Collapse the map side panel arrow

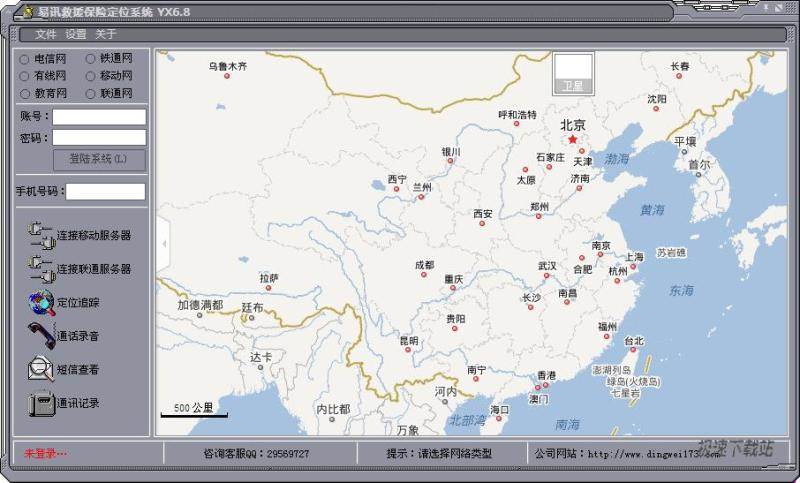163,241
